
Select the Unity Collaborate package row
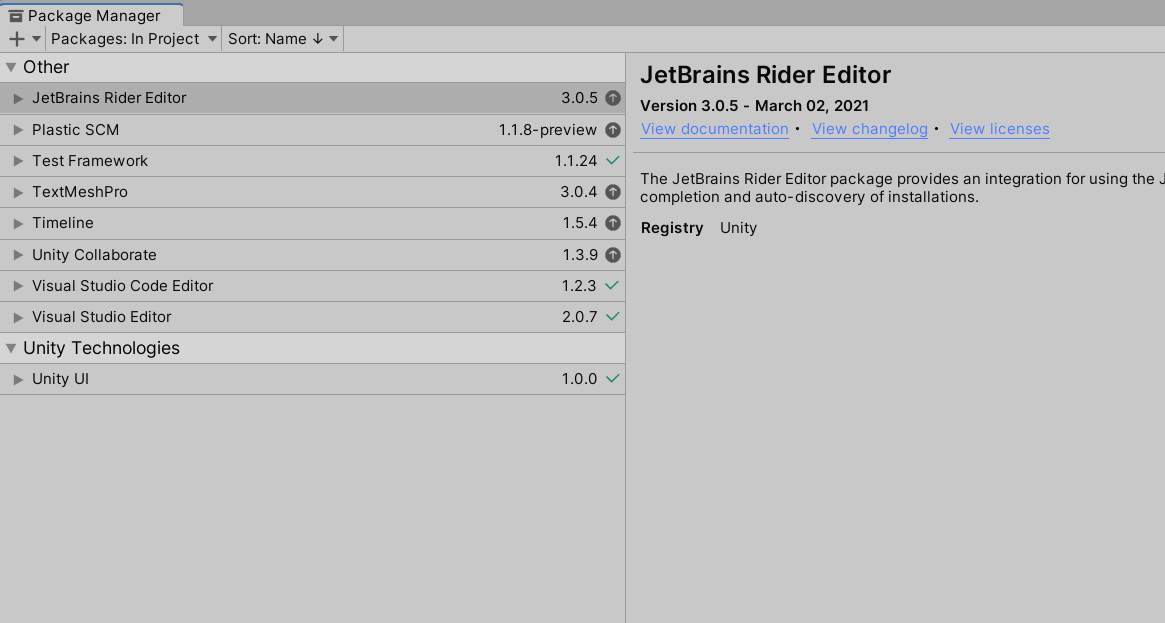click(x=300, y=254)
